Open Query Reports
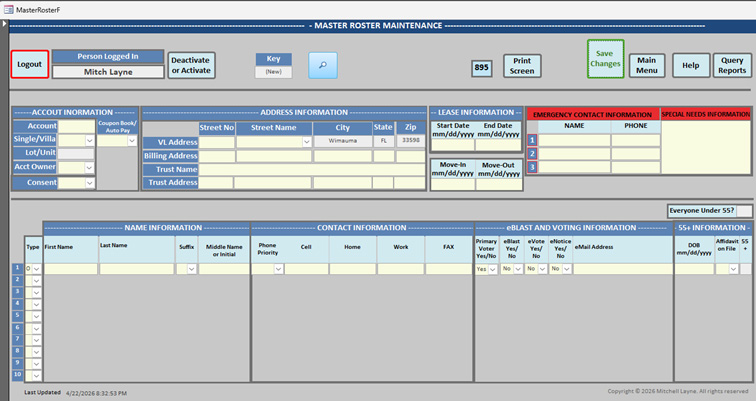Image resolution: width=756 pixels, height=401 pixels. coord(732,66)
